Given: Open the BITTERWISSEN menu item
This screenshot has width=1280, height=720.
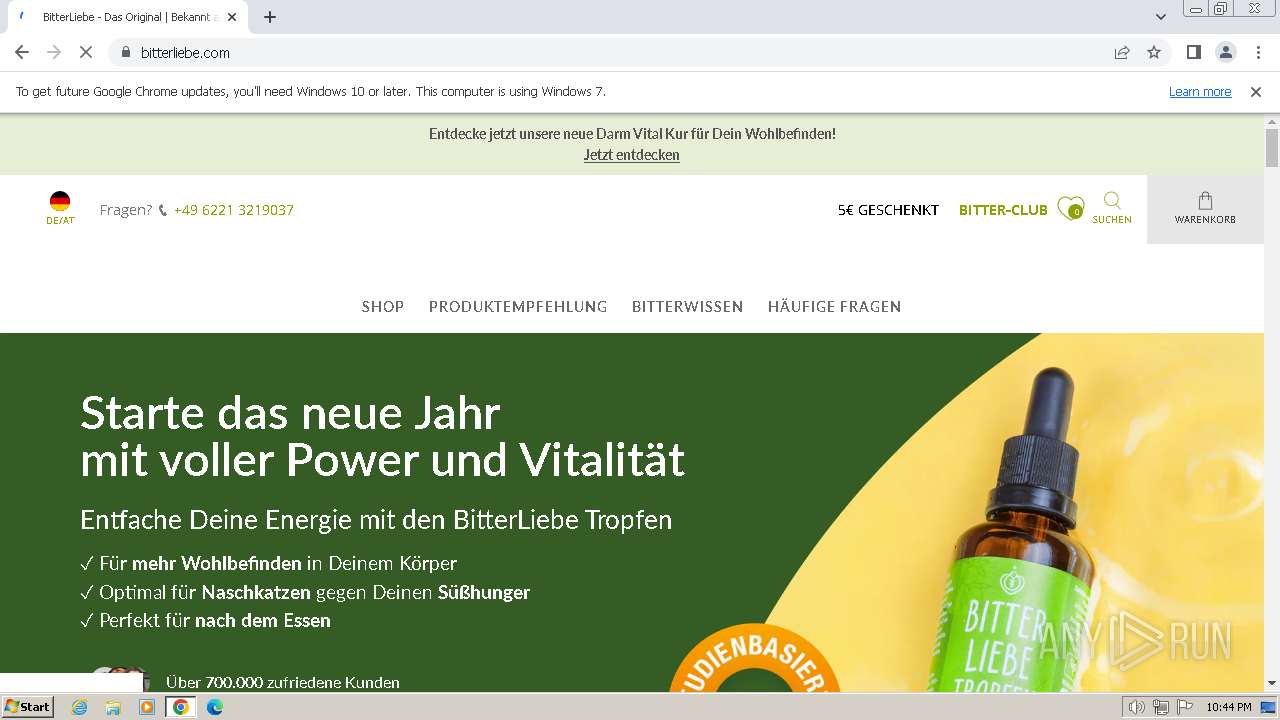Looking at the screenshot, I should (x=688, y=307).
